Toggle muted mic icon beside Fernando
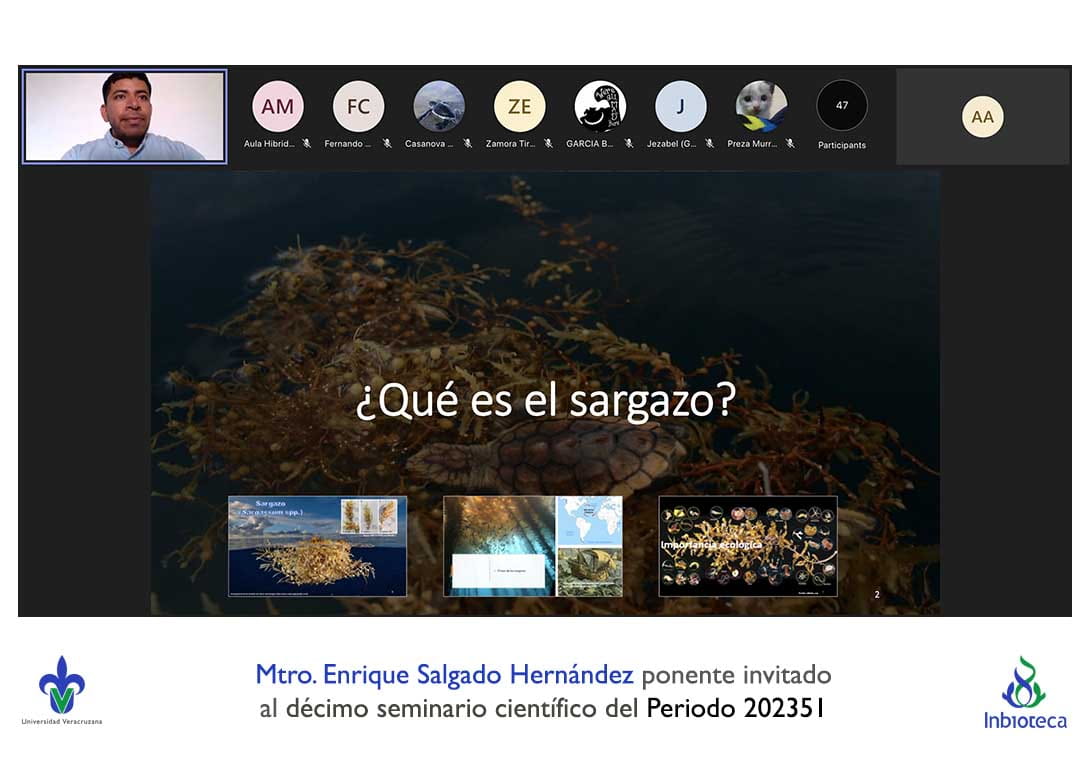Screen dimensions: 1090x760 (387, 144)
